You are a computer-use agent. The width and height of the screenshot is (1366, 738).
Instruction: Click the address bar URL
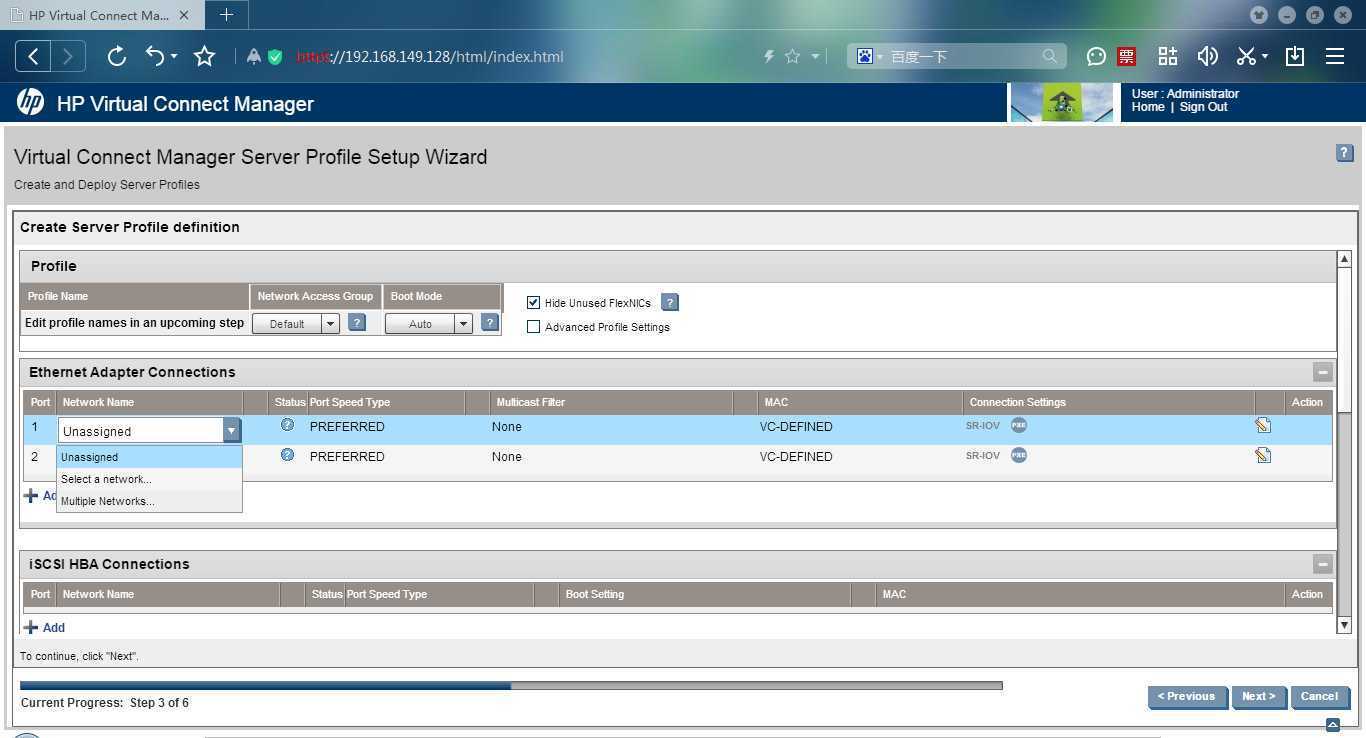tap(430, 57)
